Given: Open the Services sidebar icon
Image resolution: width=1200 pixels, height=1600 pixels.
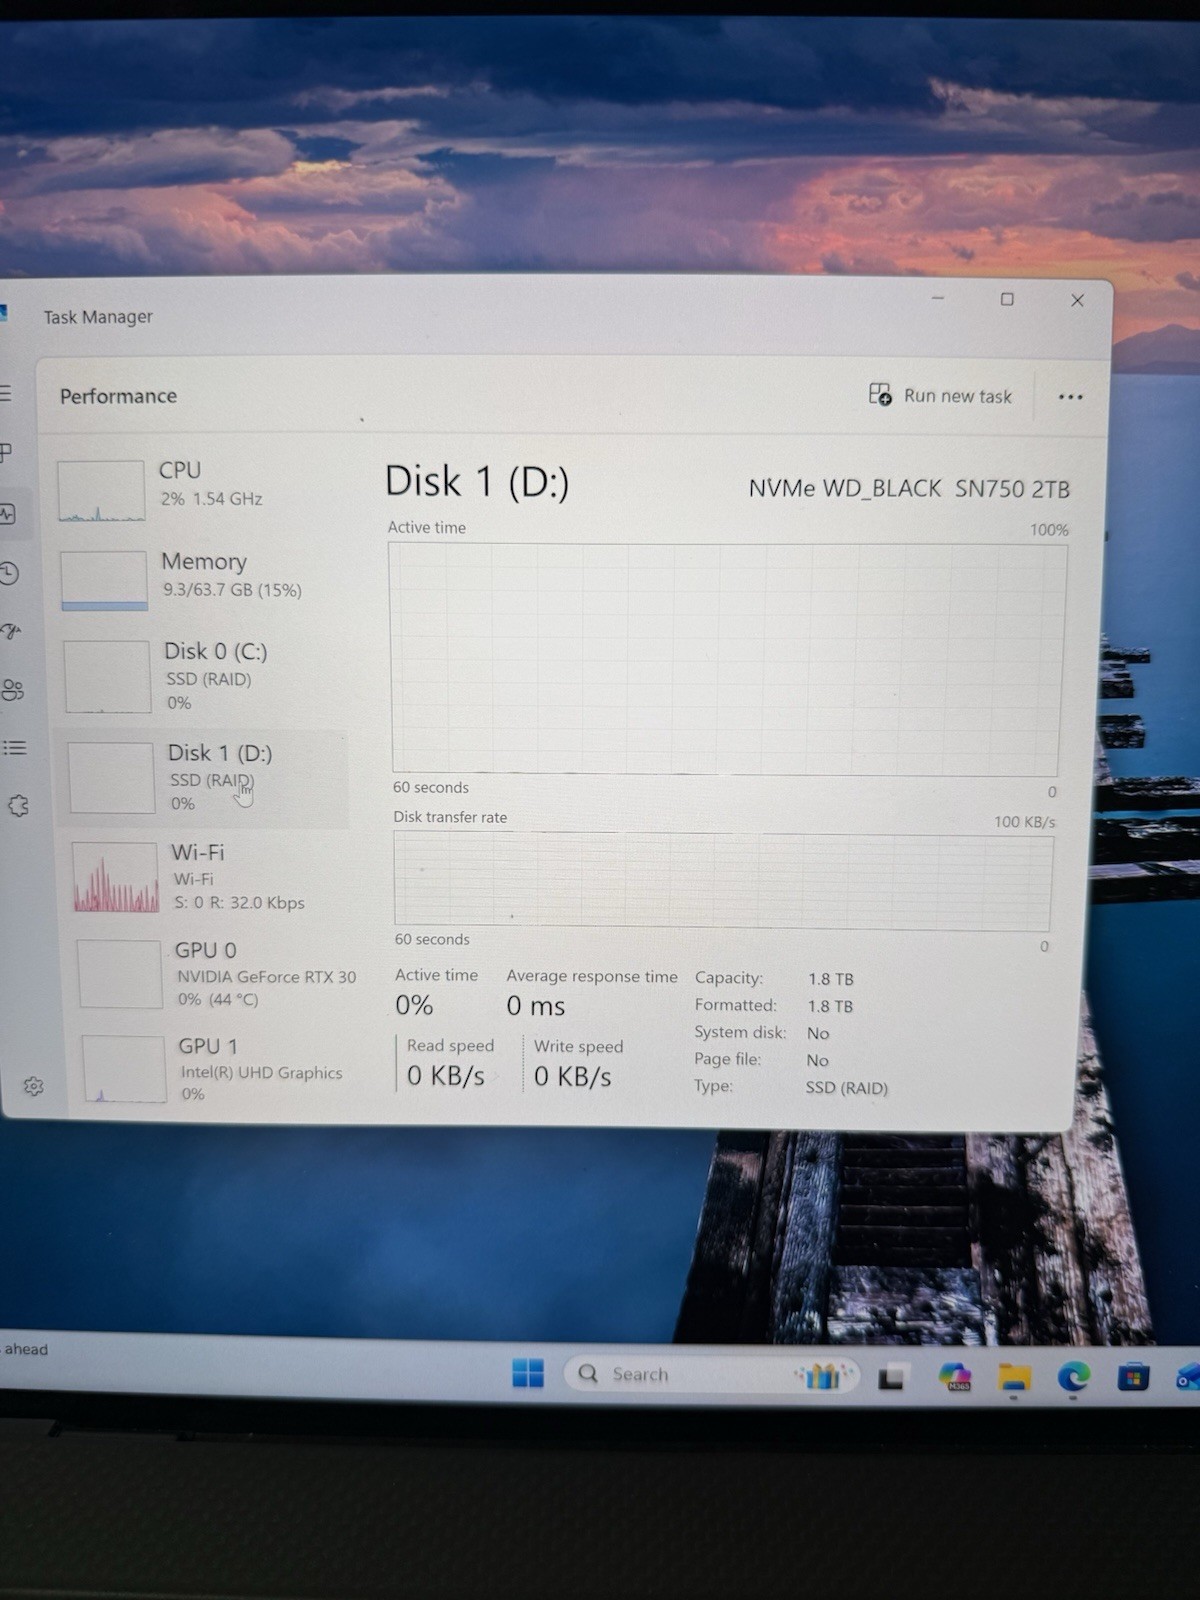Looking at the screenshot, I should point(18,806).
